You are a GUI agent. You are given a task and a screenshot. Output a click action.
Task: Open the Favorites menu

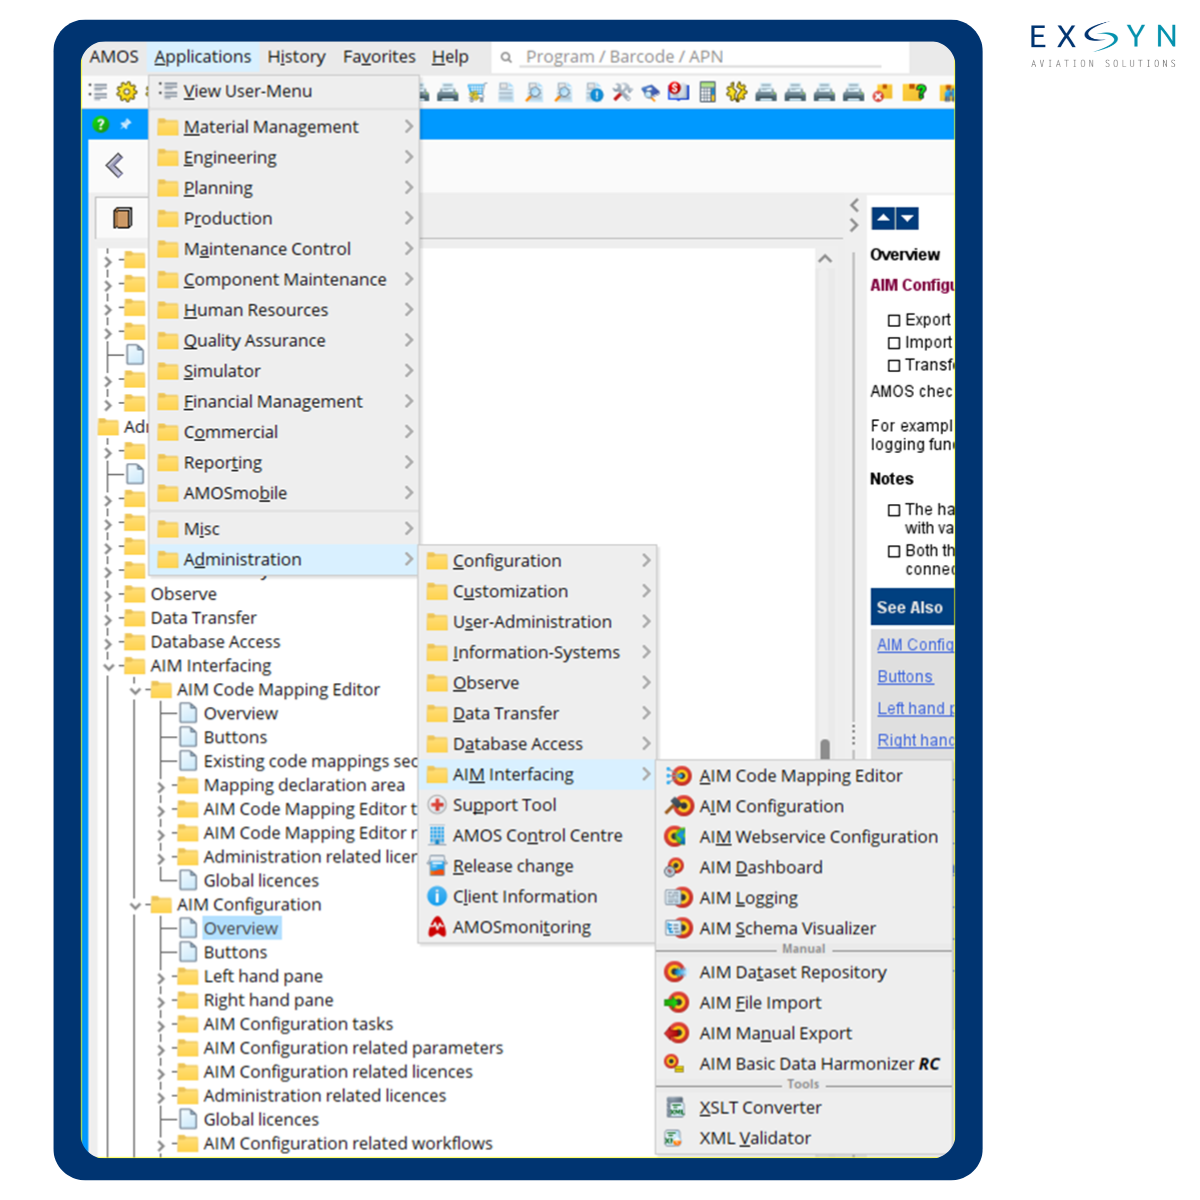tap(379, 57)
